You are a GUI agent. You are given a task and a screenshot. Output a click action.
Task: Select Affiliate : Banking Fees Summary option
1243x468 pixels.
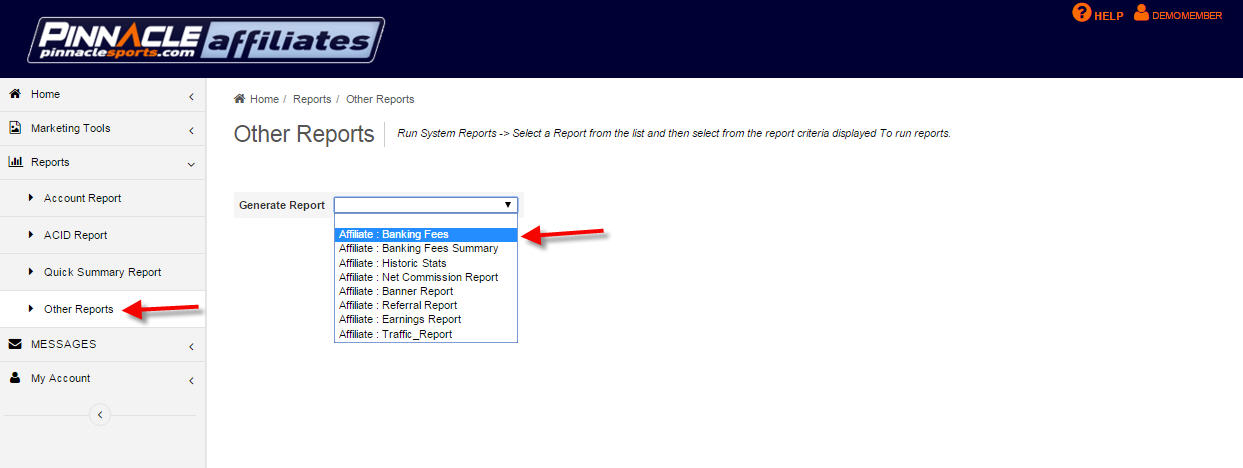click(426, 249)
